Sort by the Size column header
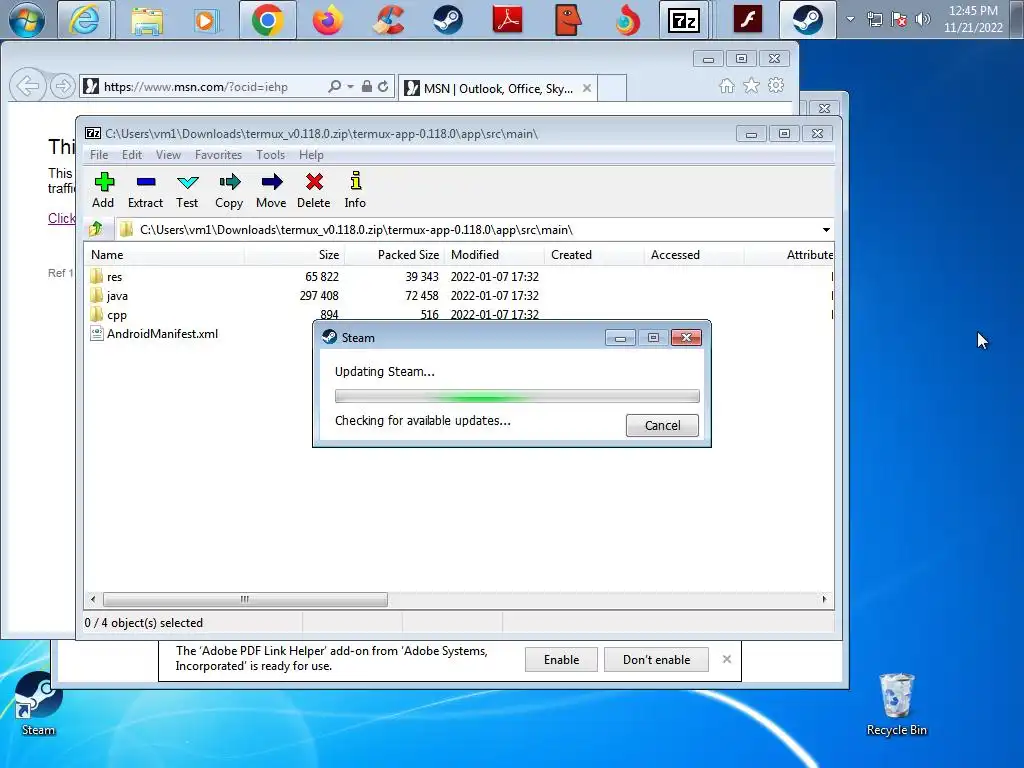The height and width of the screenshot is (768, 1024). [294, 255]
